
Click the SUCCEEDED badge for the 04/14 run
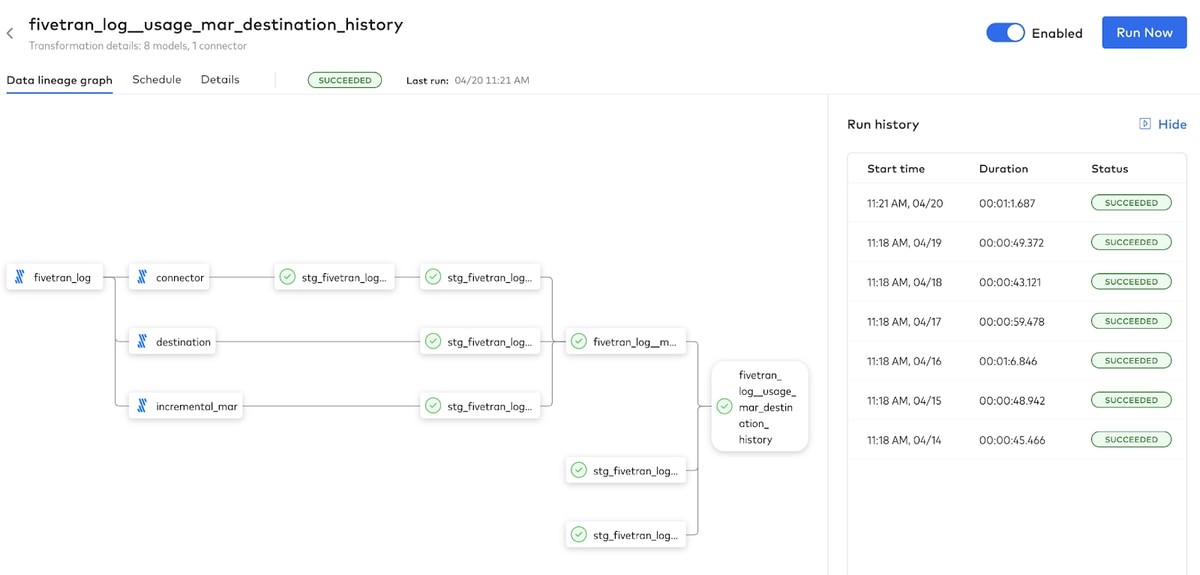1131,440
